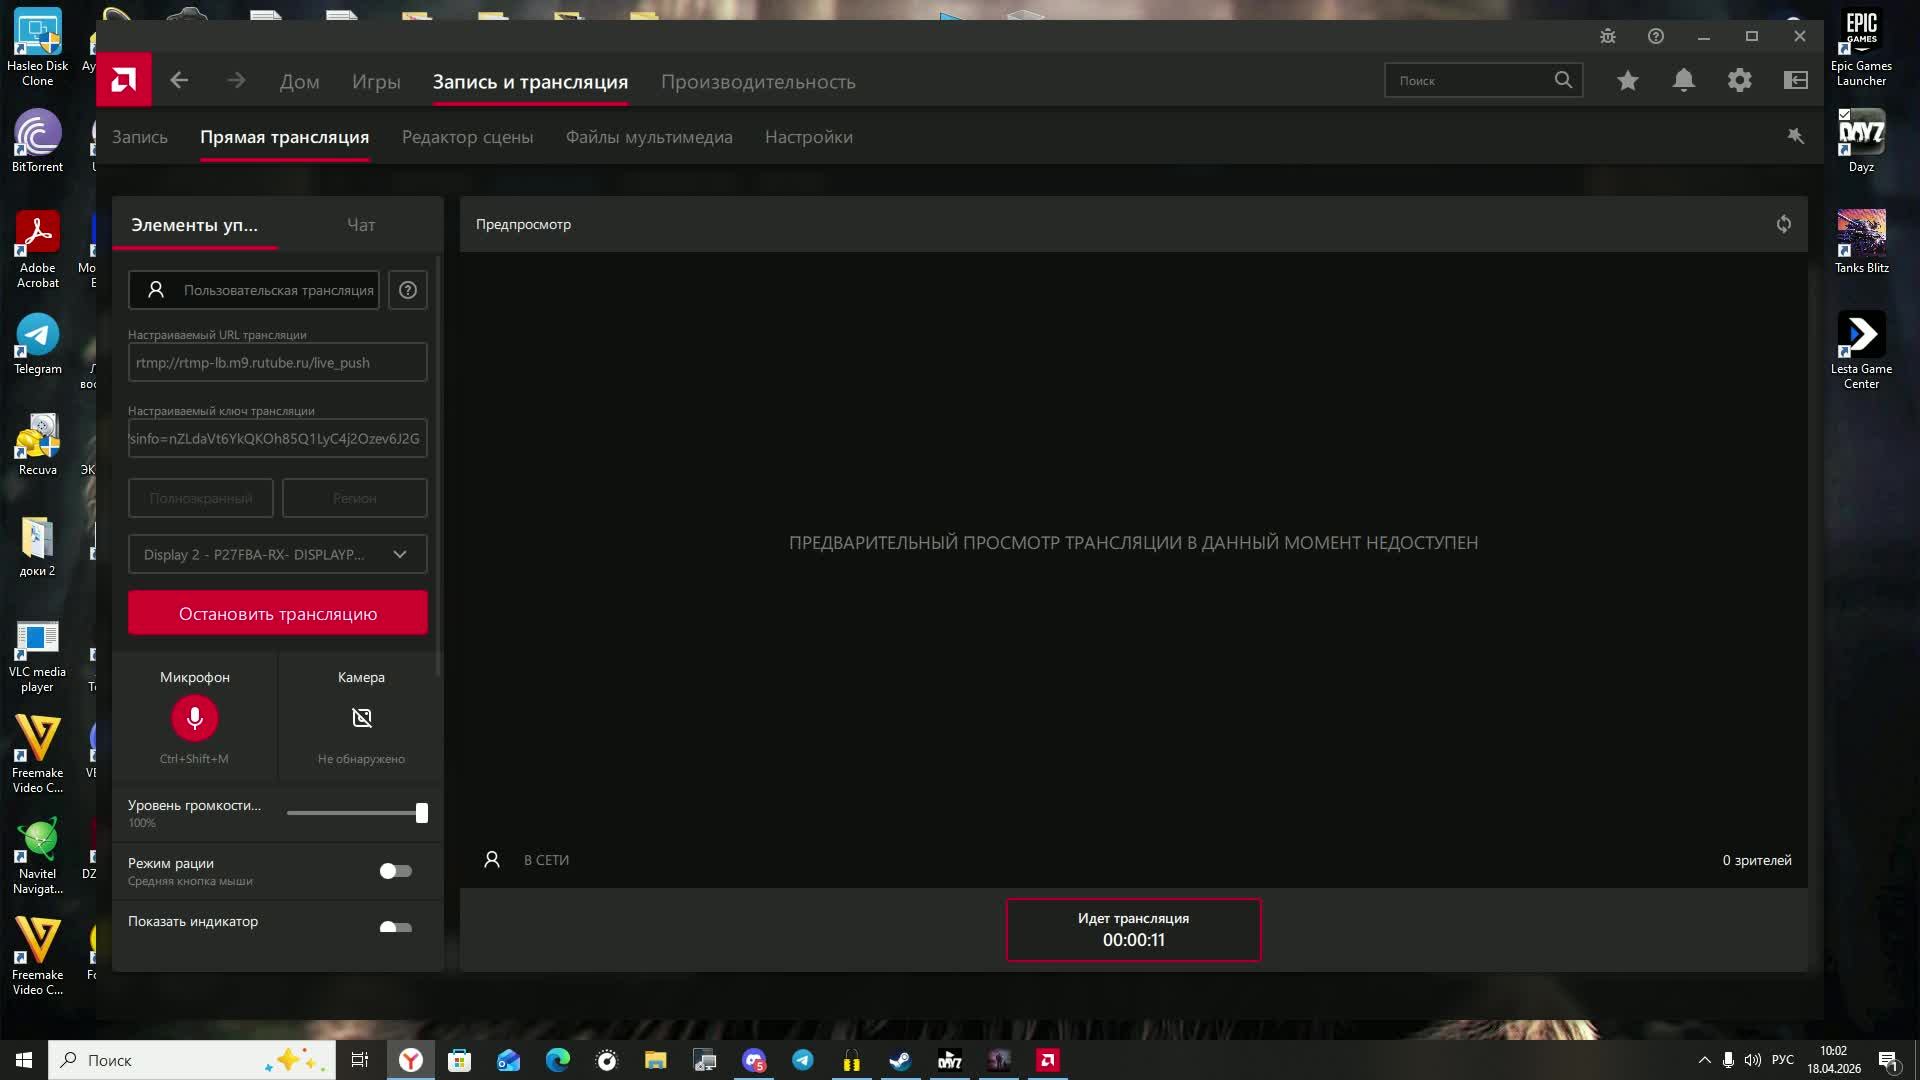Open the Windows tray hidden icons chevron
This screenshot has height=1080, width=1920.
1704,1060
